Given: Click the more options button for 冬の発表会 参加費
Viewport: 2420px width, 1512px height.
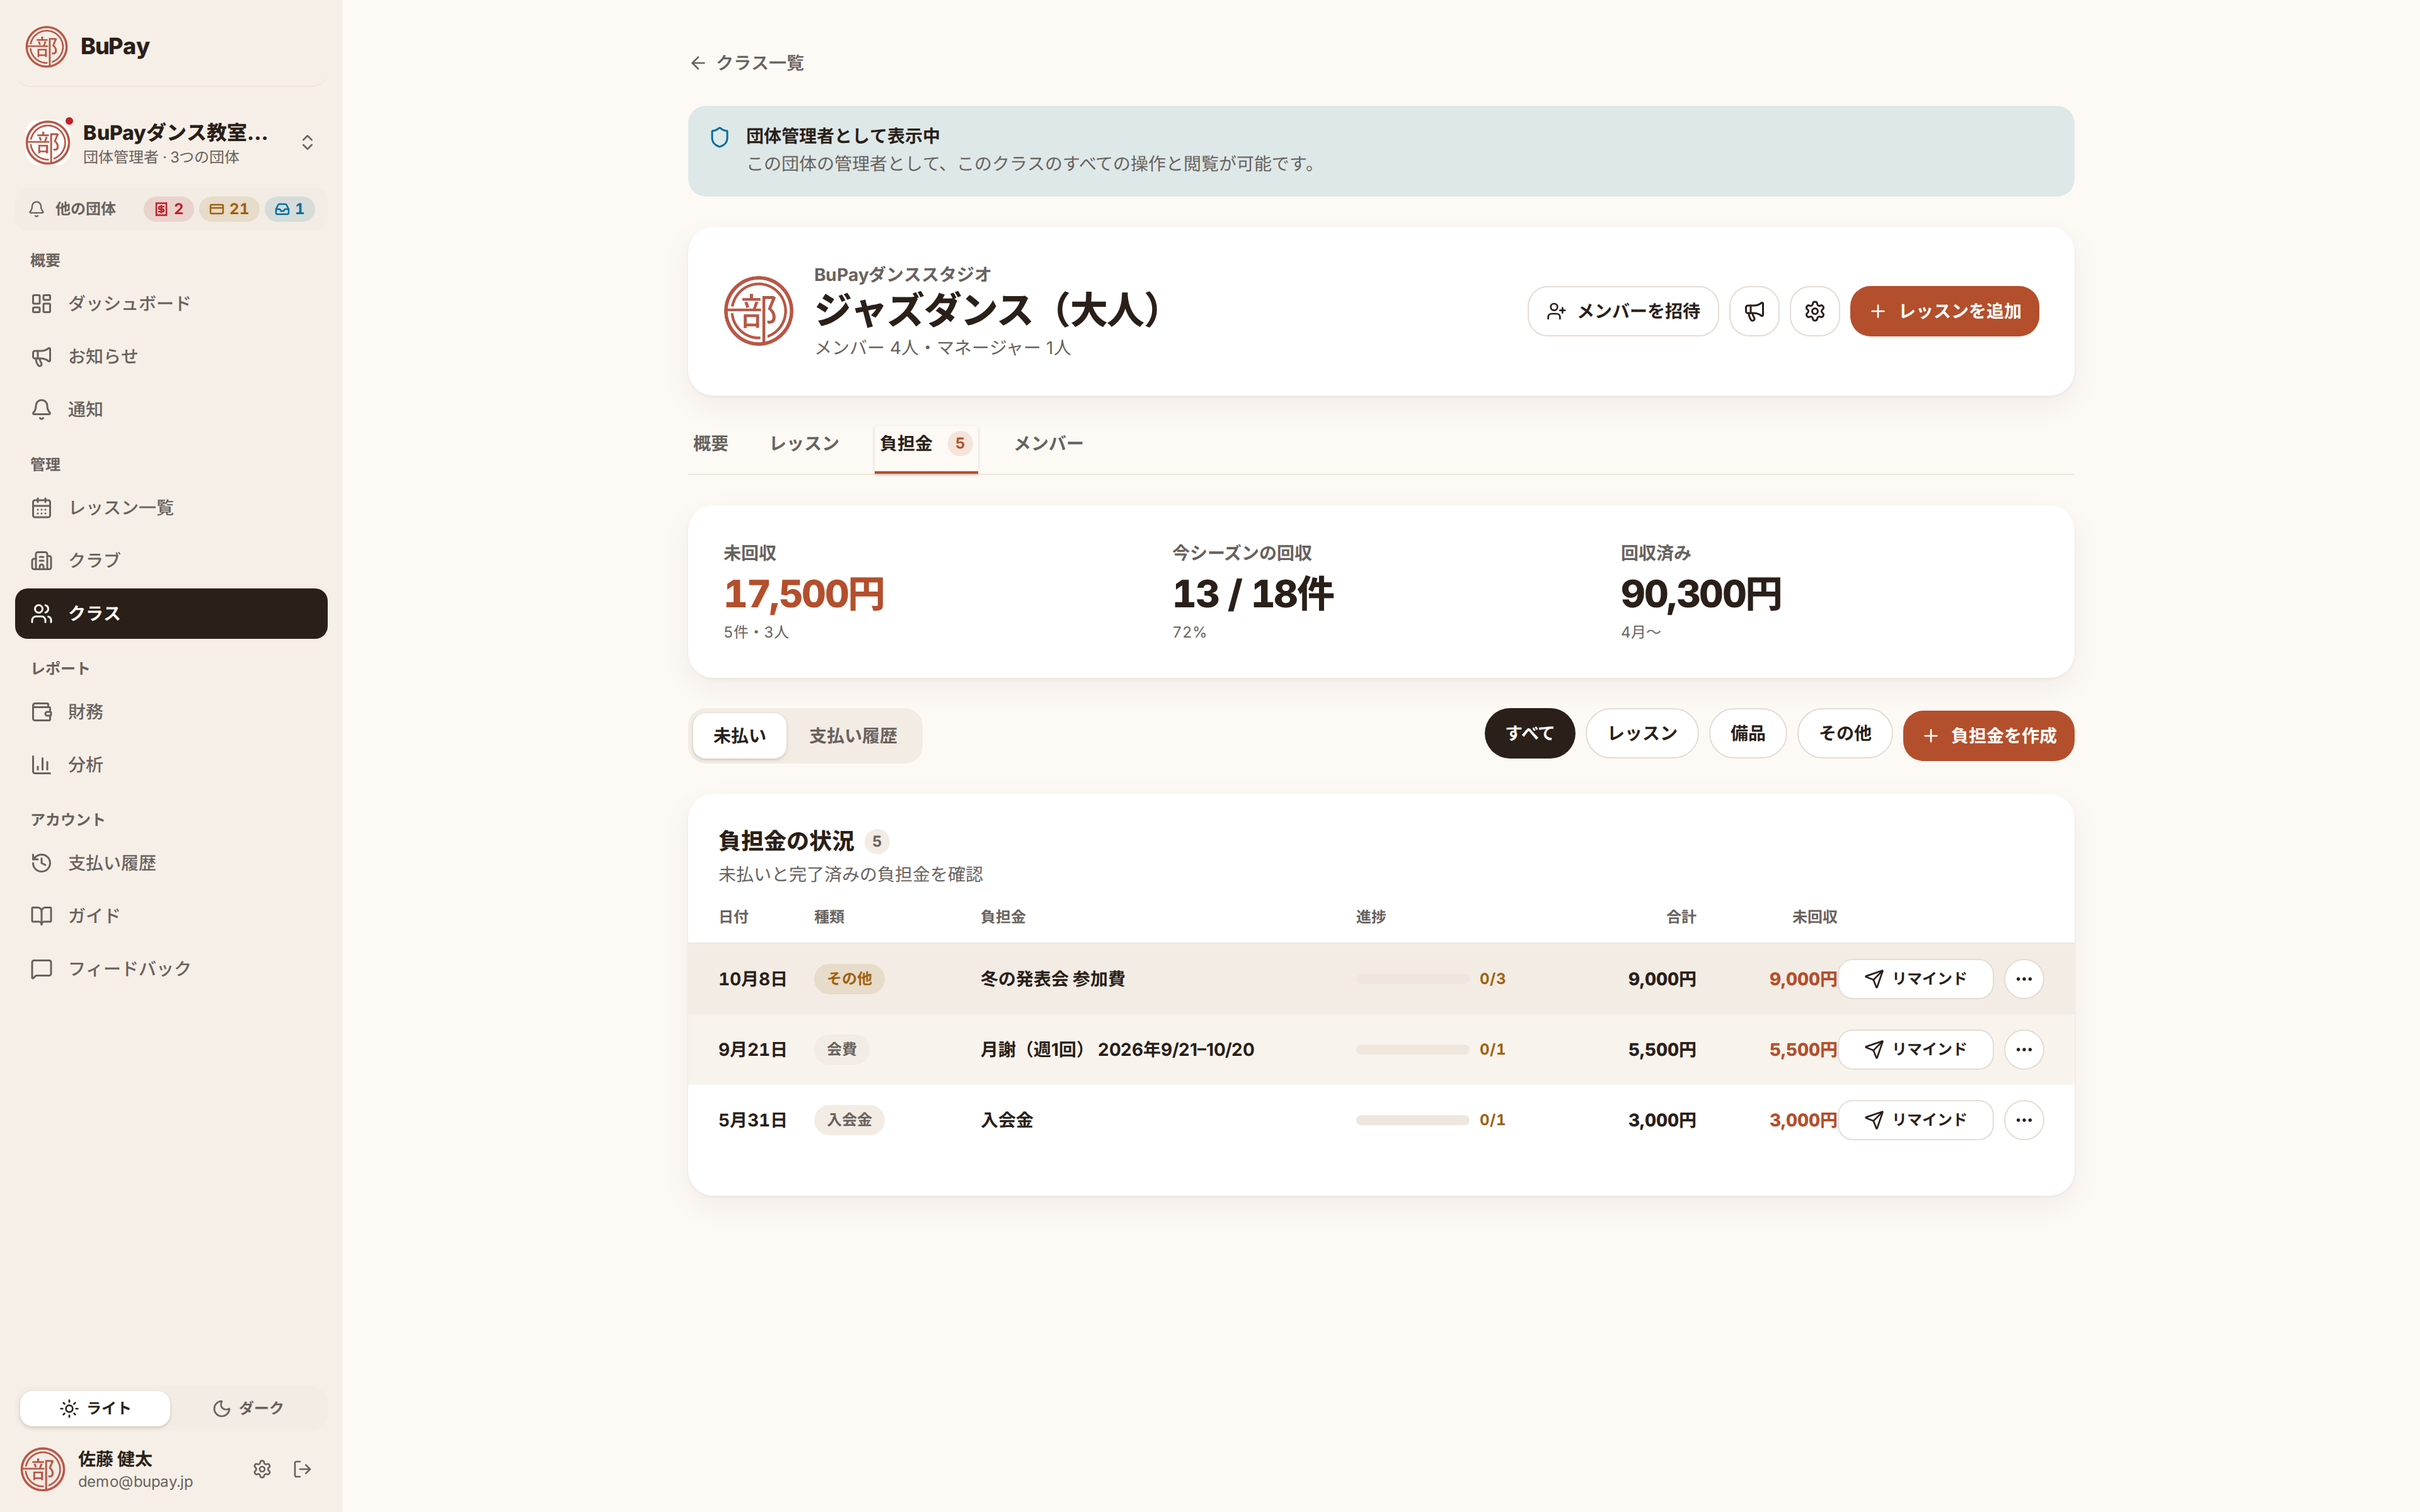Looking at the screenshot, I should 2023,978.
